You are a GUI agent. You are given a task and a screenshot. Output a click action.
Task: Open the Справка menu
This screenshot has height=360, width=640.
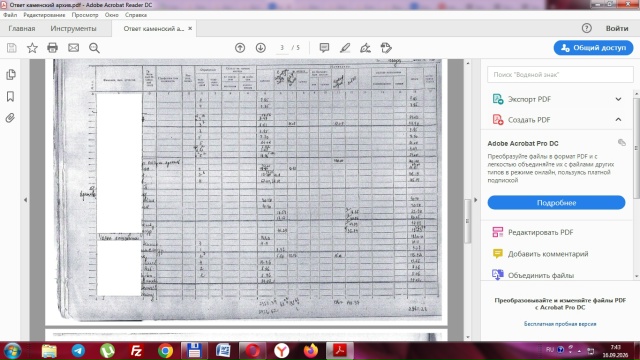click(x=136, y=15)
